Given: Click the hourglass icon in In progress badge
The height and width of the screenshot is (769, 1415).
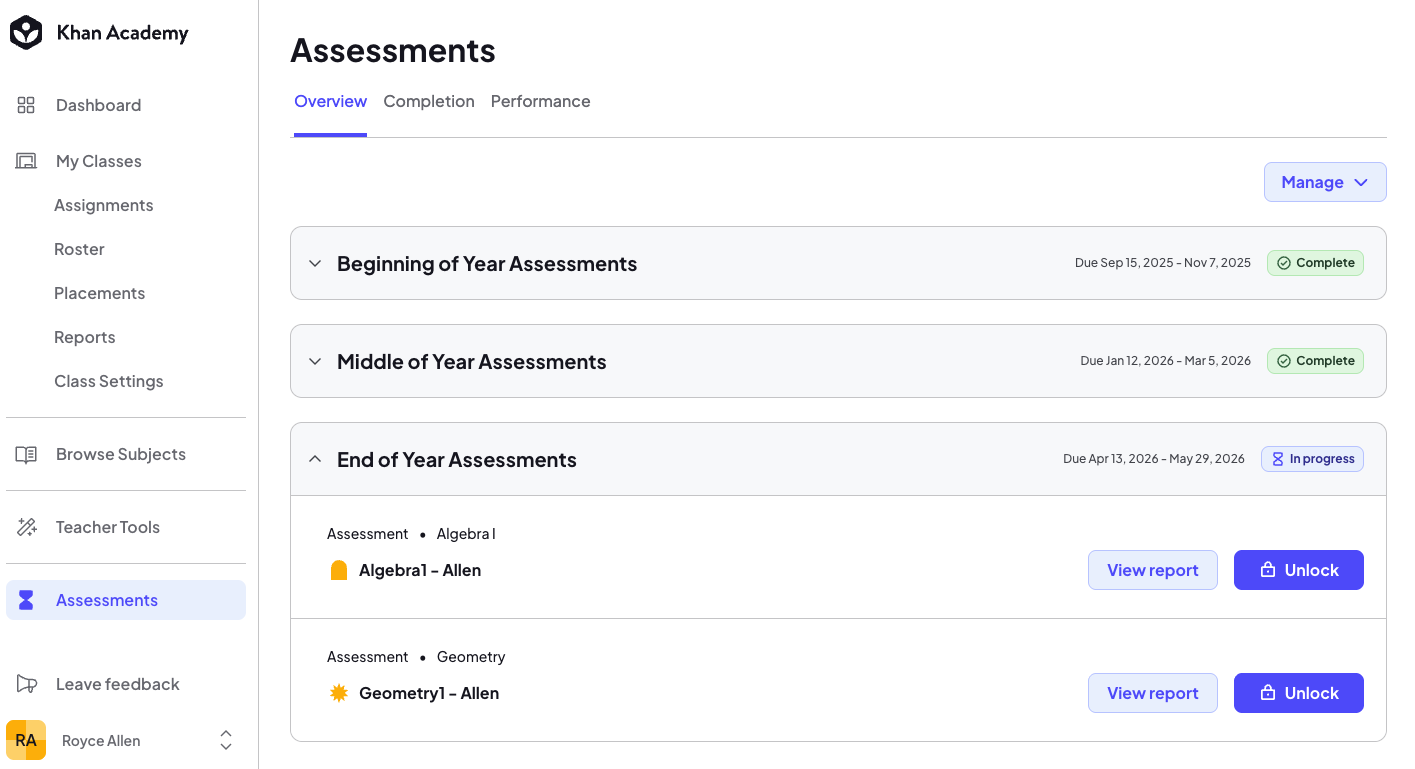Looking at the screenshot, I should coord(1278,459).
